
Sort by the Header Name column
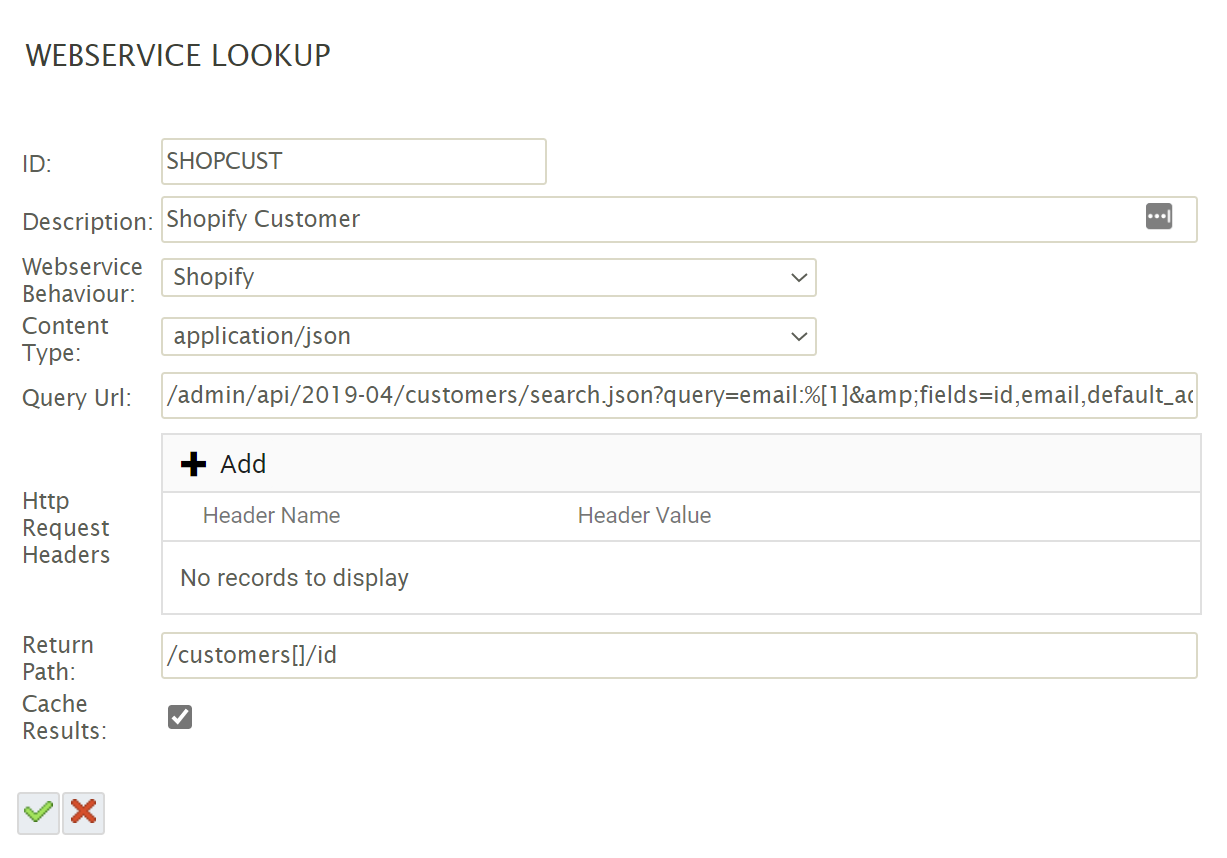pyautogui.click(x=271, y=516)
